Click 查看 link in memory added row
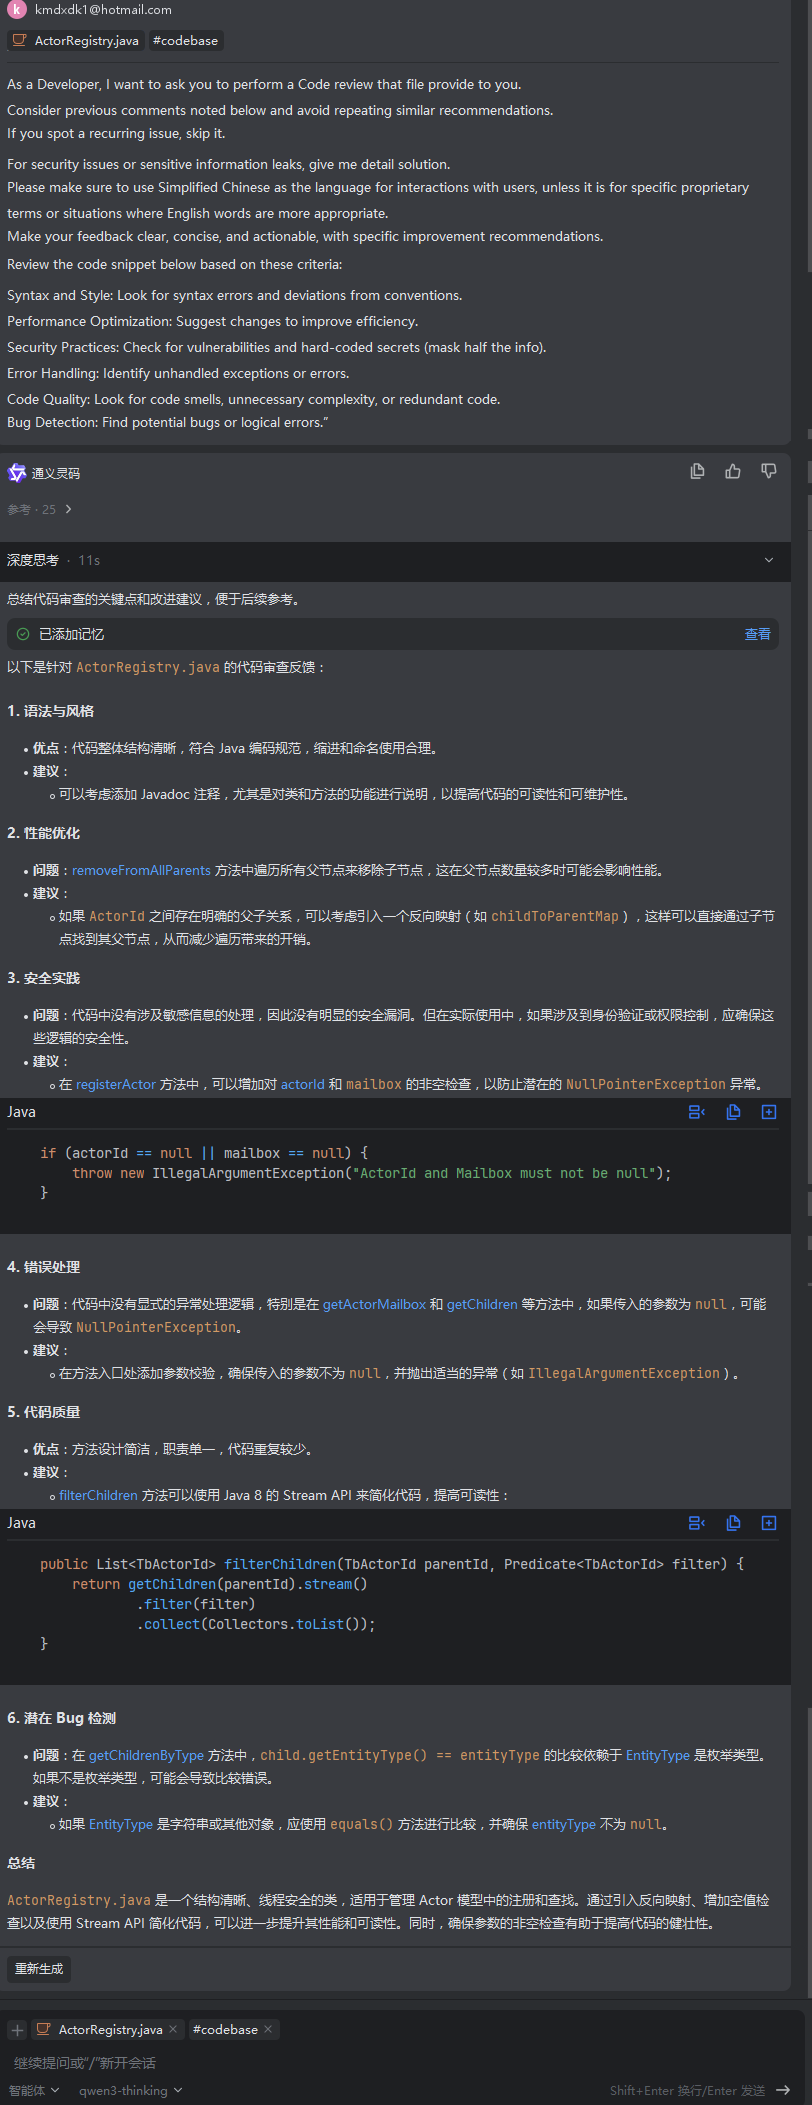 pos(757,634)
